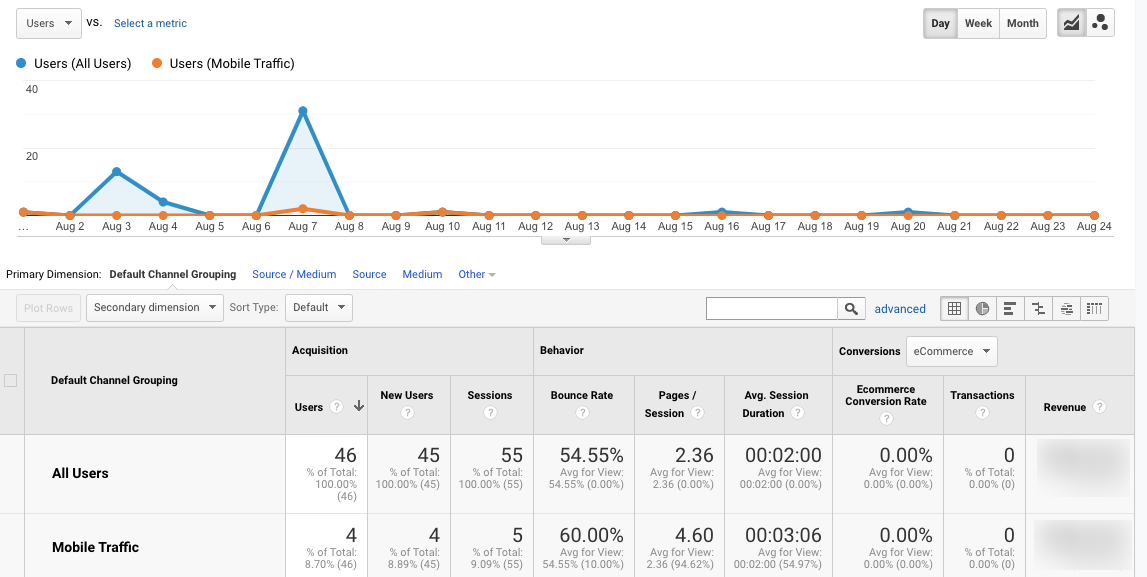Select the motion chart icon above the graph

(1100, 22)
